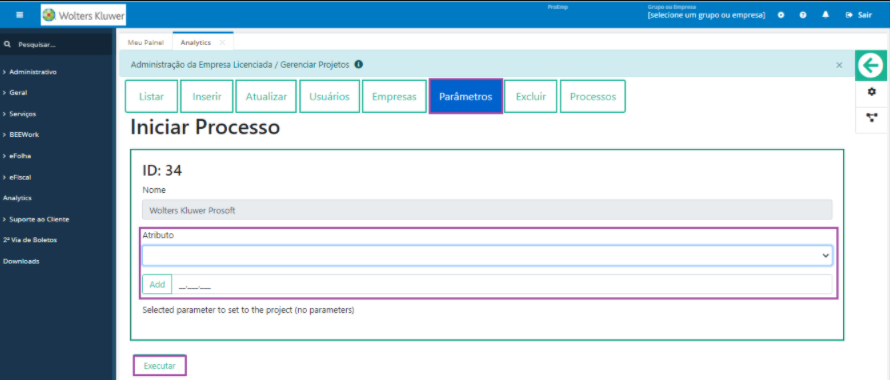
Task: Click the masked value input beside Add
Action: pos(502,284)
